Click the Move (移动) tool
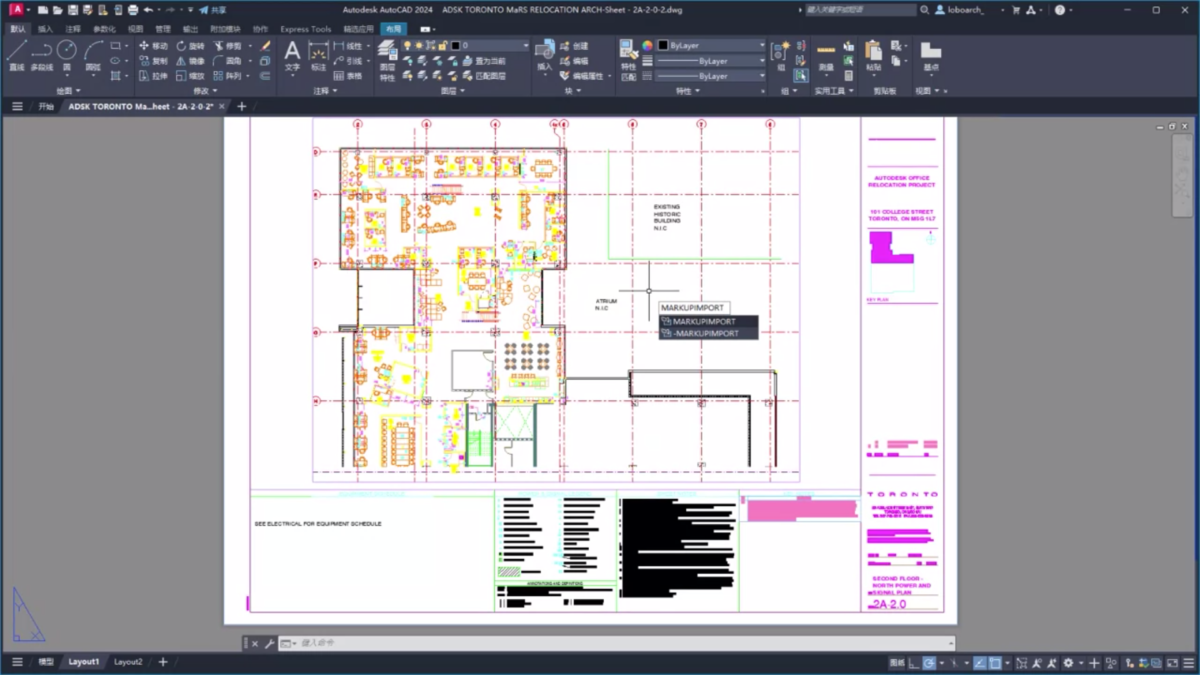Image resolution: width=1200 pixels, height=675 pixels. (153, 46)
